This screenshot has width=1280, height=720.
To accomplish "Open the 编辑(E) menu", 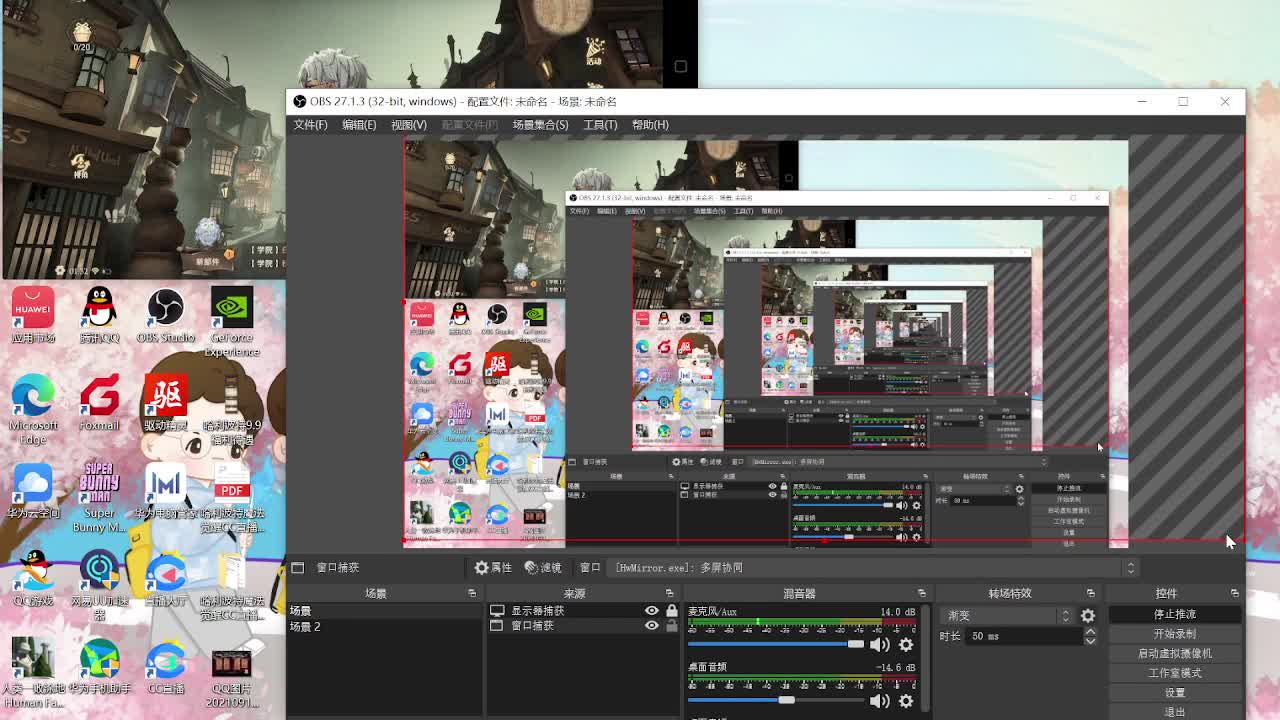I will [359, 125].
